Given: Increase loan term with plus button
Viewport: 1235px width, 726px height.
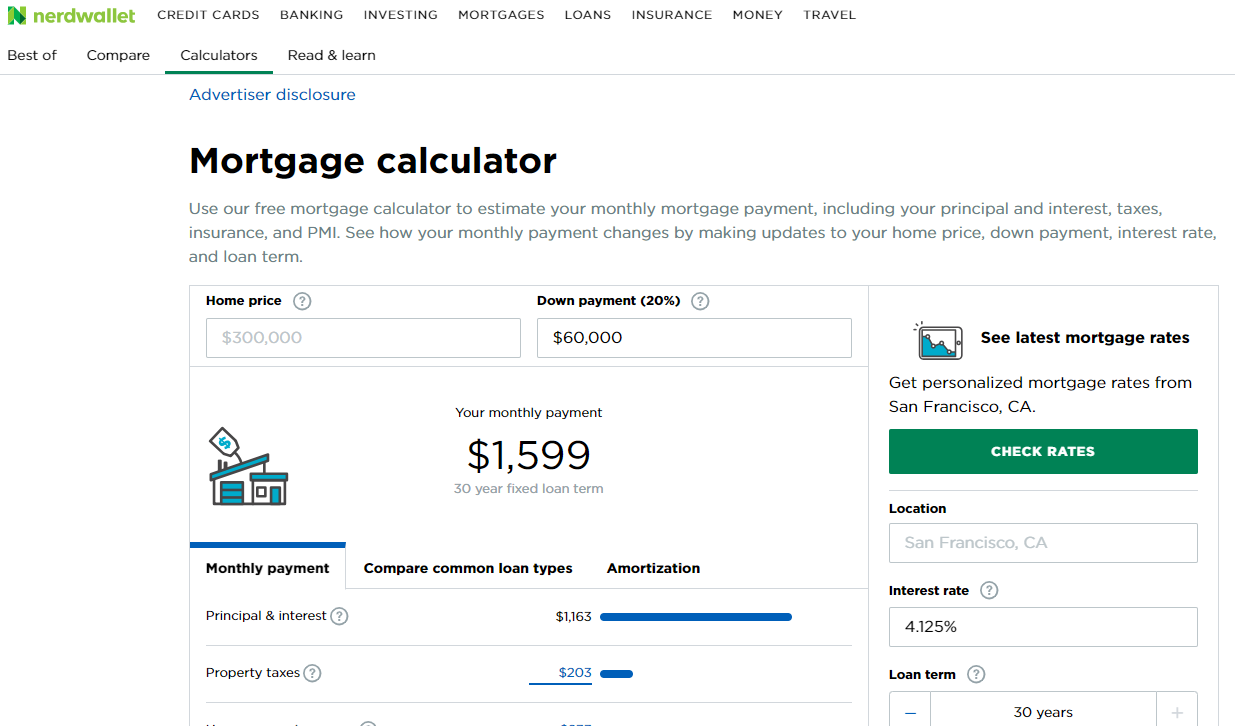Looking at the screenshot, I should 1177,712.
